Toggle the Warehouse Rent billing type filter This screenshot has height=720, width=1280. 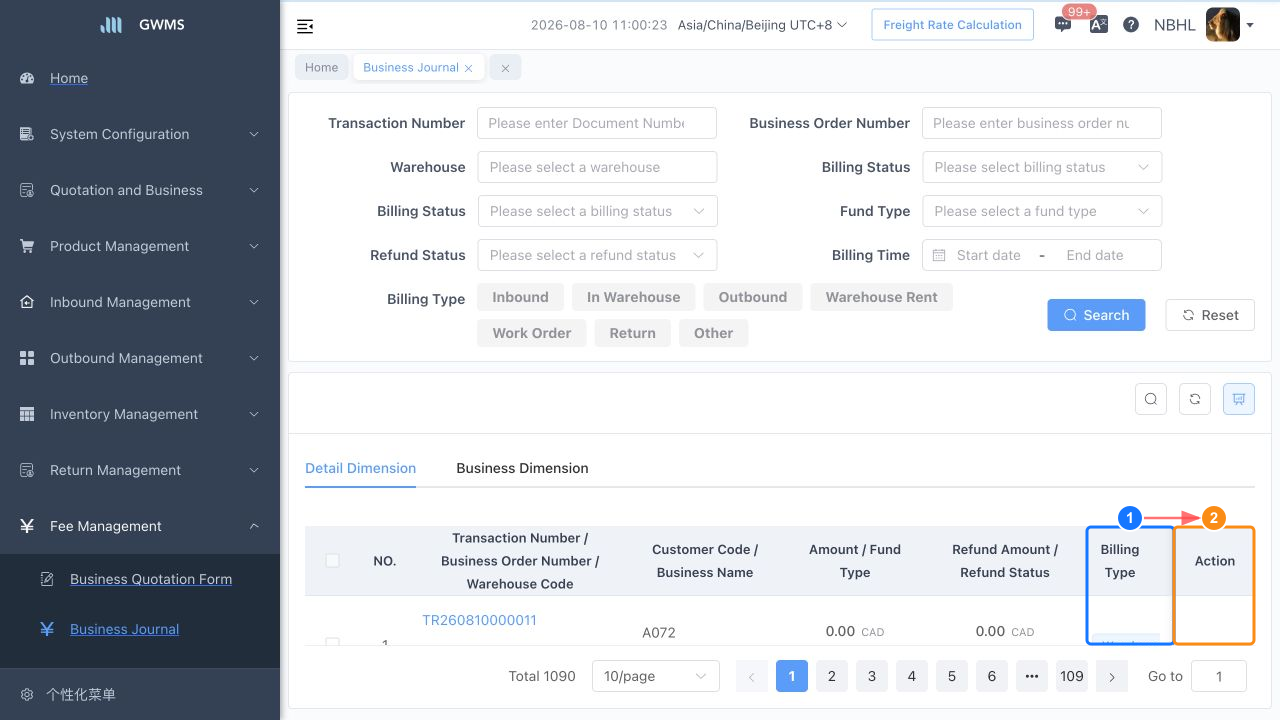point(882,297)
